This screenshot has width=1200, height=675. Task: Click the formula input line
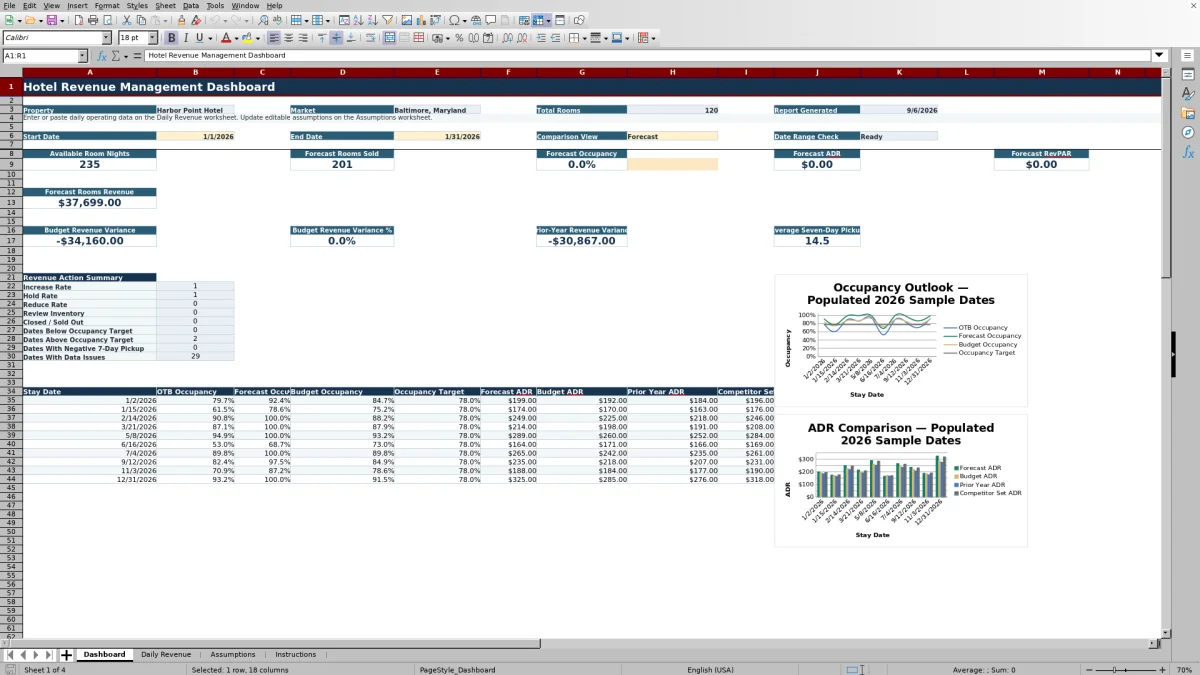pyautogui.click(x=648, y=56)
